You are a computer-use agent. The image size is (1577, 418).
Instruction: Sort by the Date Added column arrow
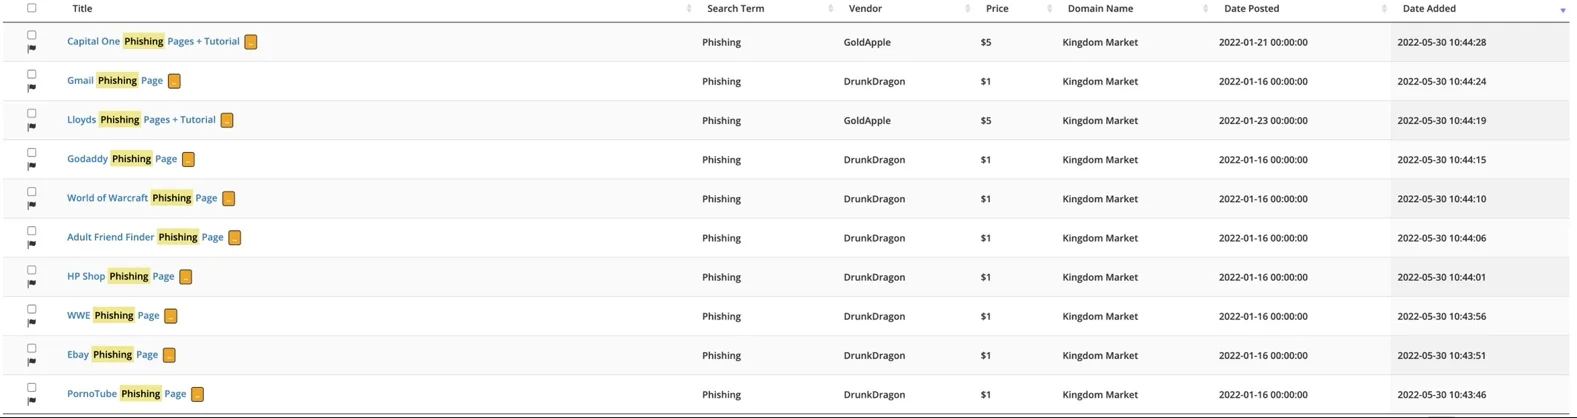1563,10
